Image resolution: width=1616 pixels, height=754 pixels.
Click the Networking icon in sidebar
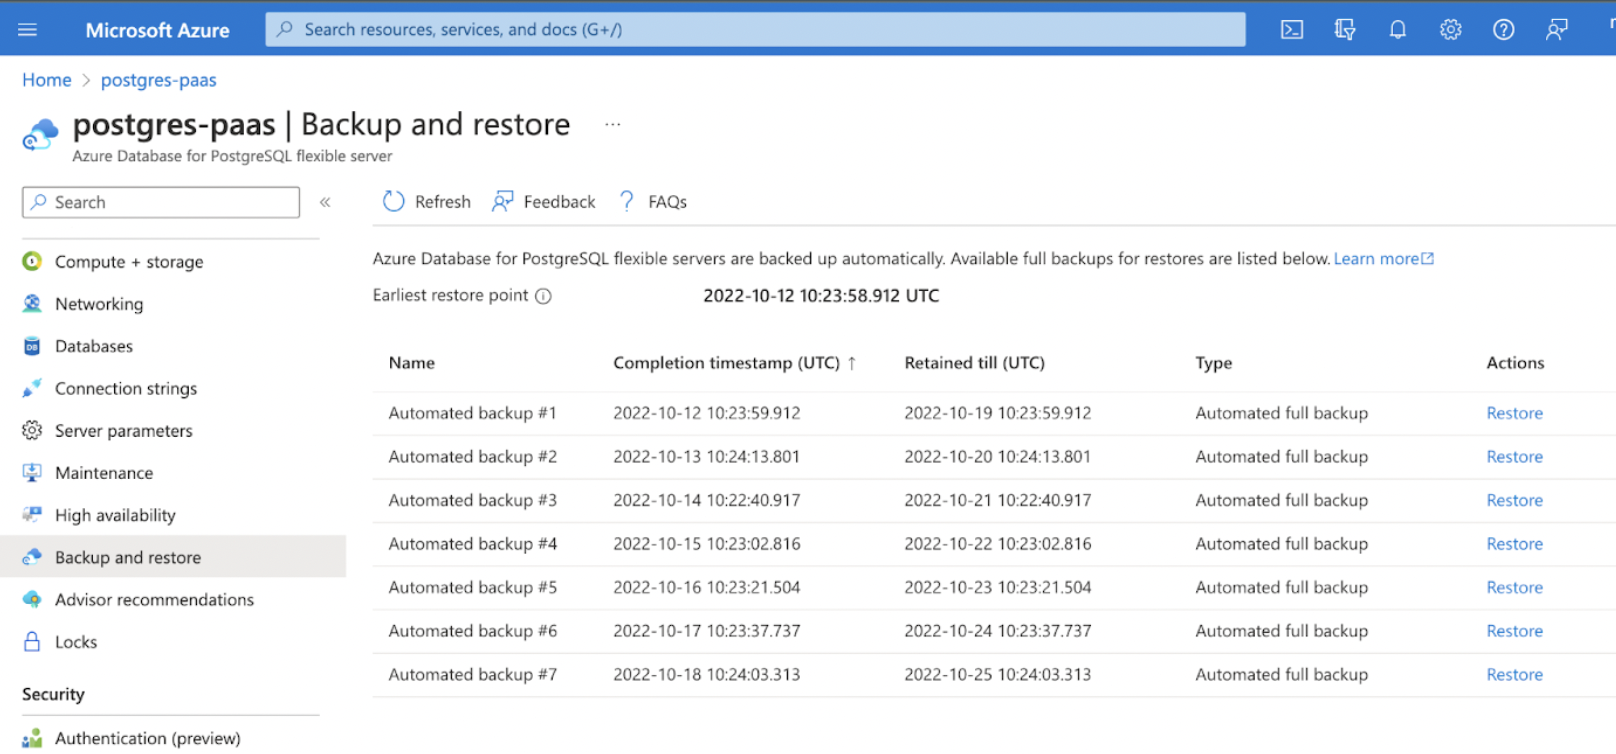click(32, 303)
